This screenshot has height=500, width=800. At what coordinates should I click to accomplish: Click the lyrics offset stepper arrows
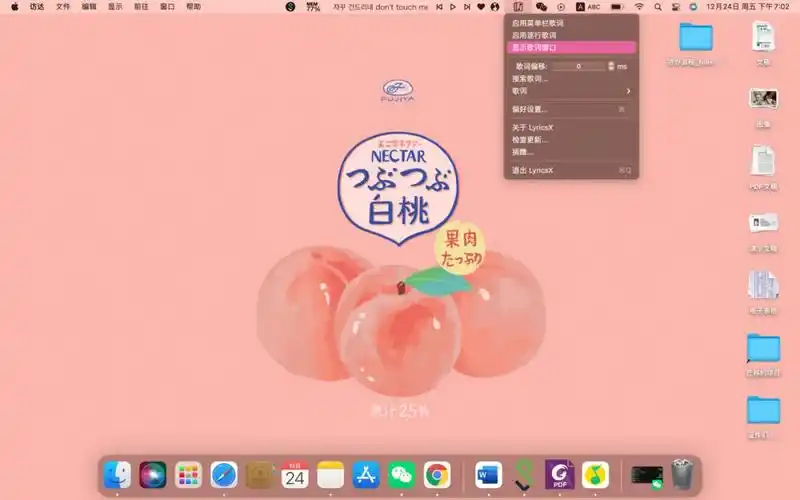click(611, 66)
